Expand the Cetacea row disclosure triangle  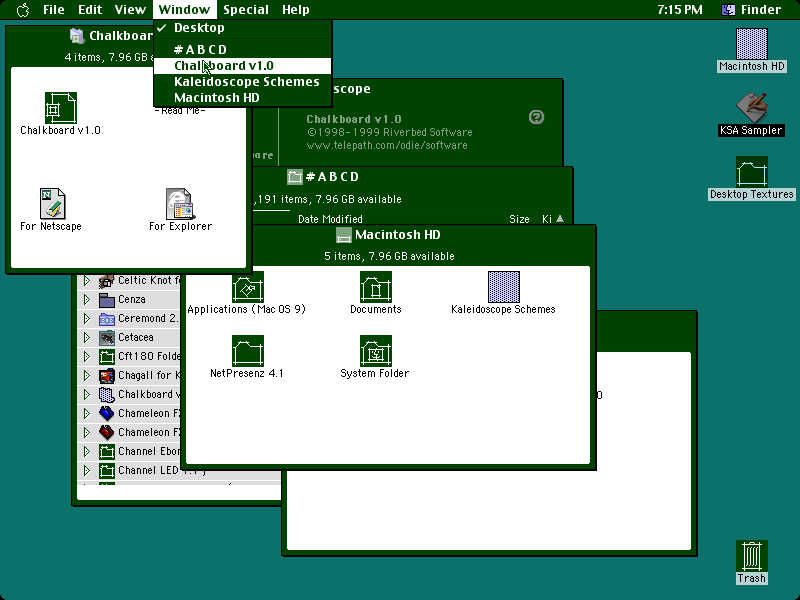(x=87, y=338)
